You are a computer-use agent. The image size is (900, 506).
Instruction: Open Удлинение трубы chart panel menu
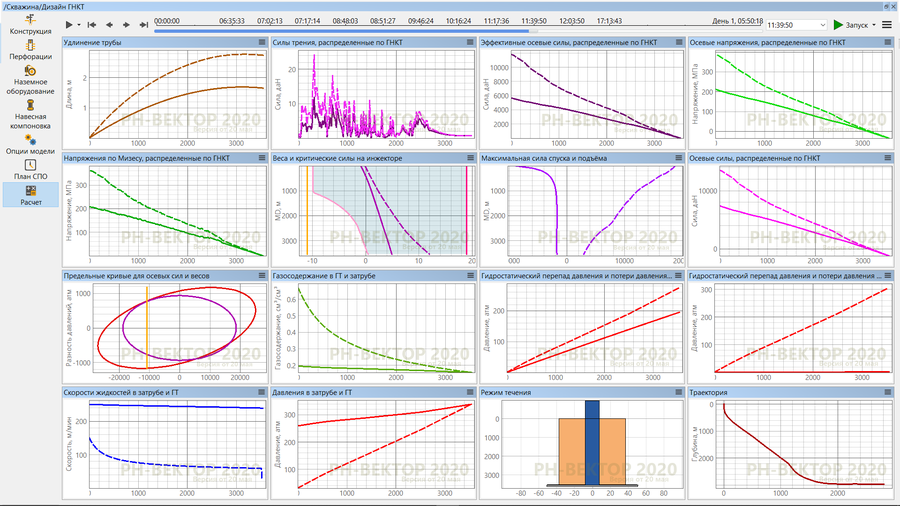(x=263, y=43)
